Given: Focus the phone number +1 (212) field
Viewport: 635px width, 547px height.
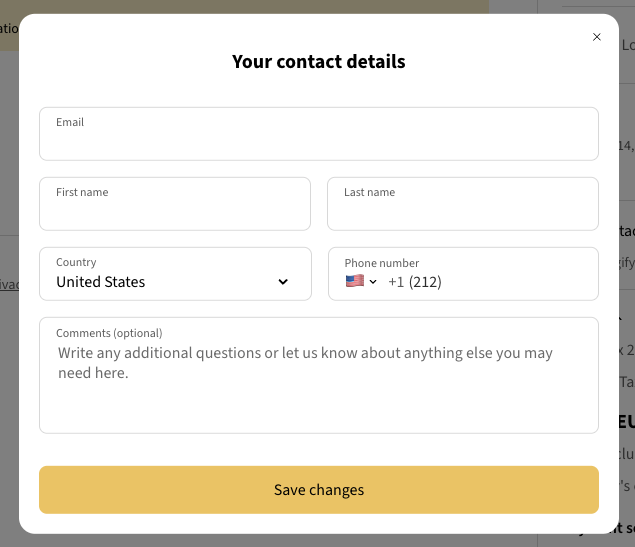Looking at the screenshot, I should point(490,282).
